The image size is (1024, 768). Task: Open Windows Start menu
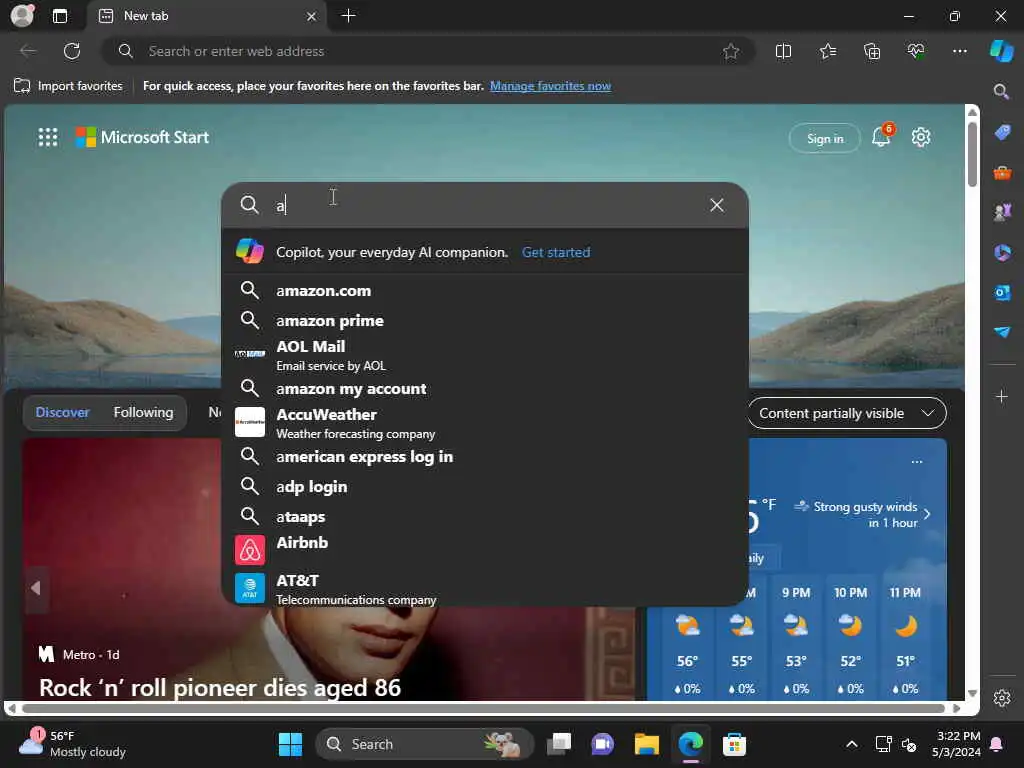tap(290, 744)
